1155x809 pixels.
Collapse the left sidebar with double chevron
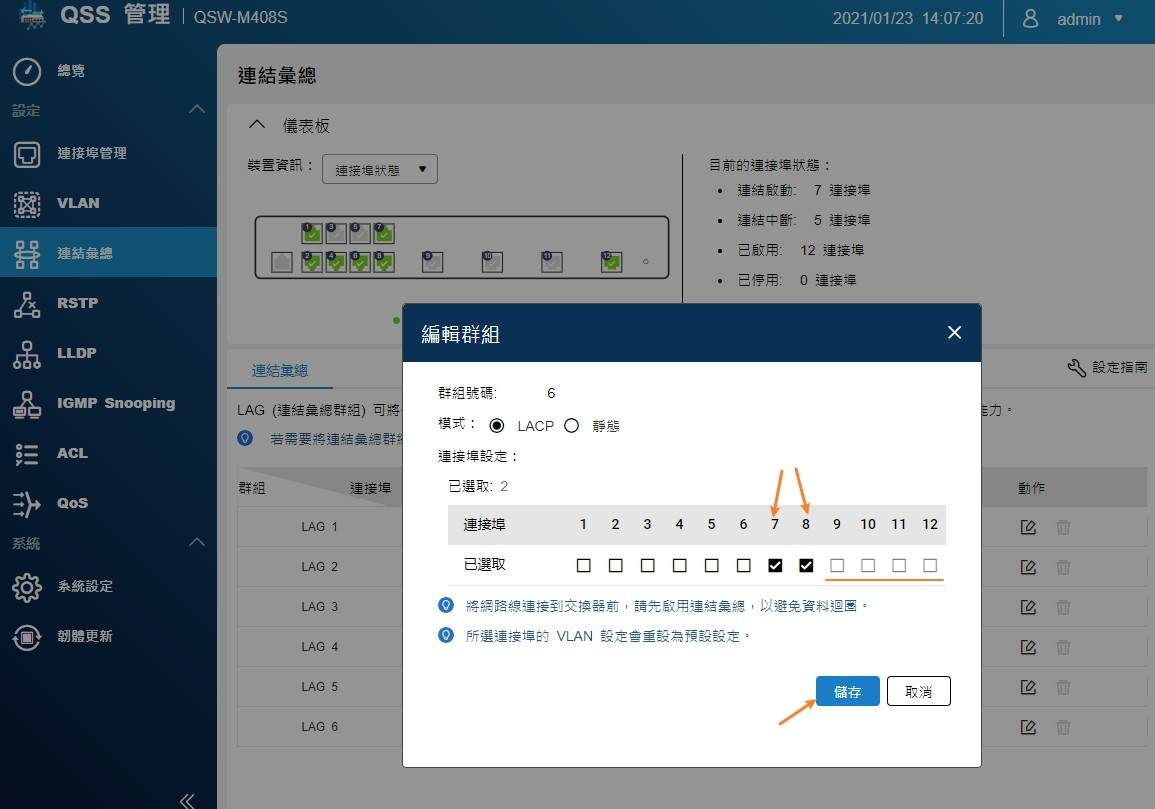186,799
